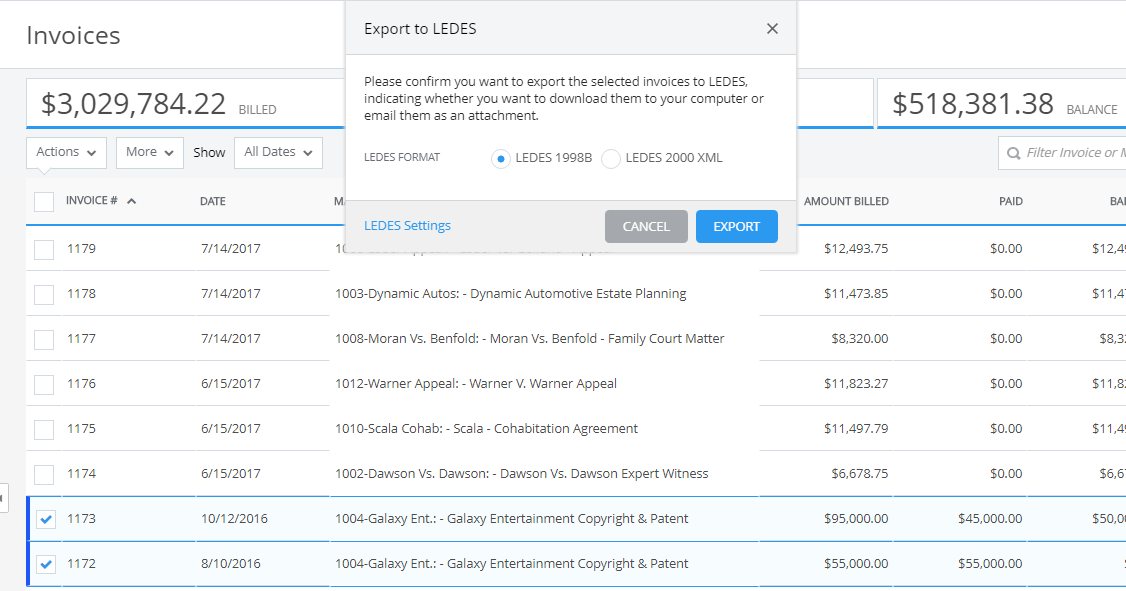Close the Export to LEDES dialog
The image size is (1126, 591).
point(772,29)
